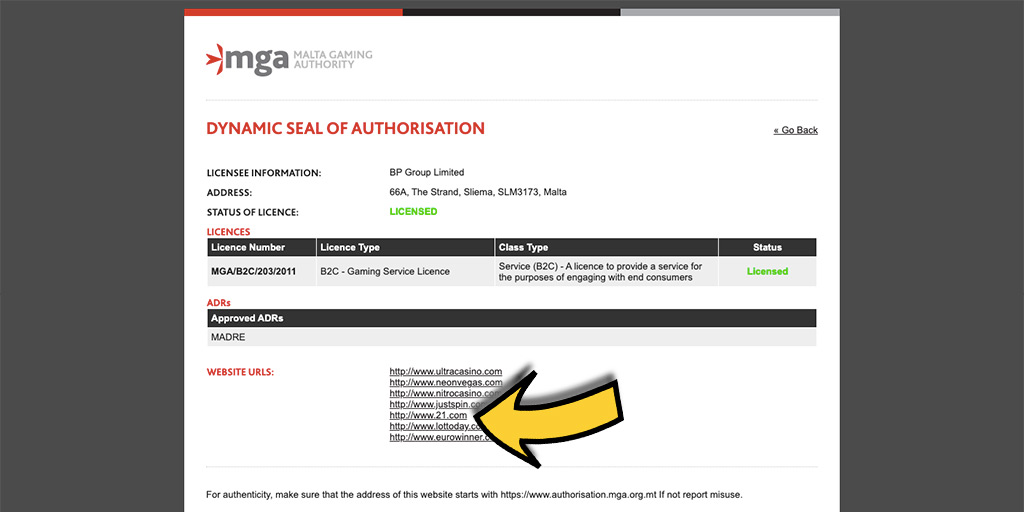
Task: Click the green Licensed status in table
Action: [767, 271]
